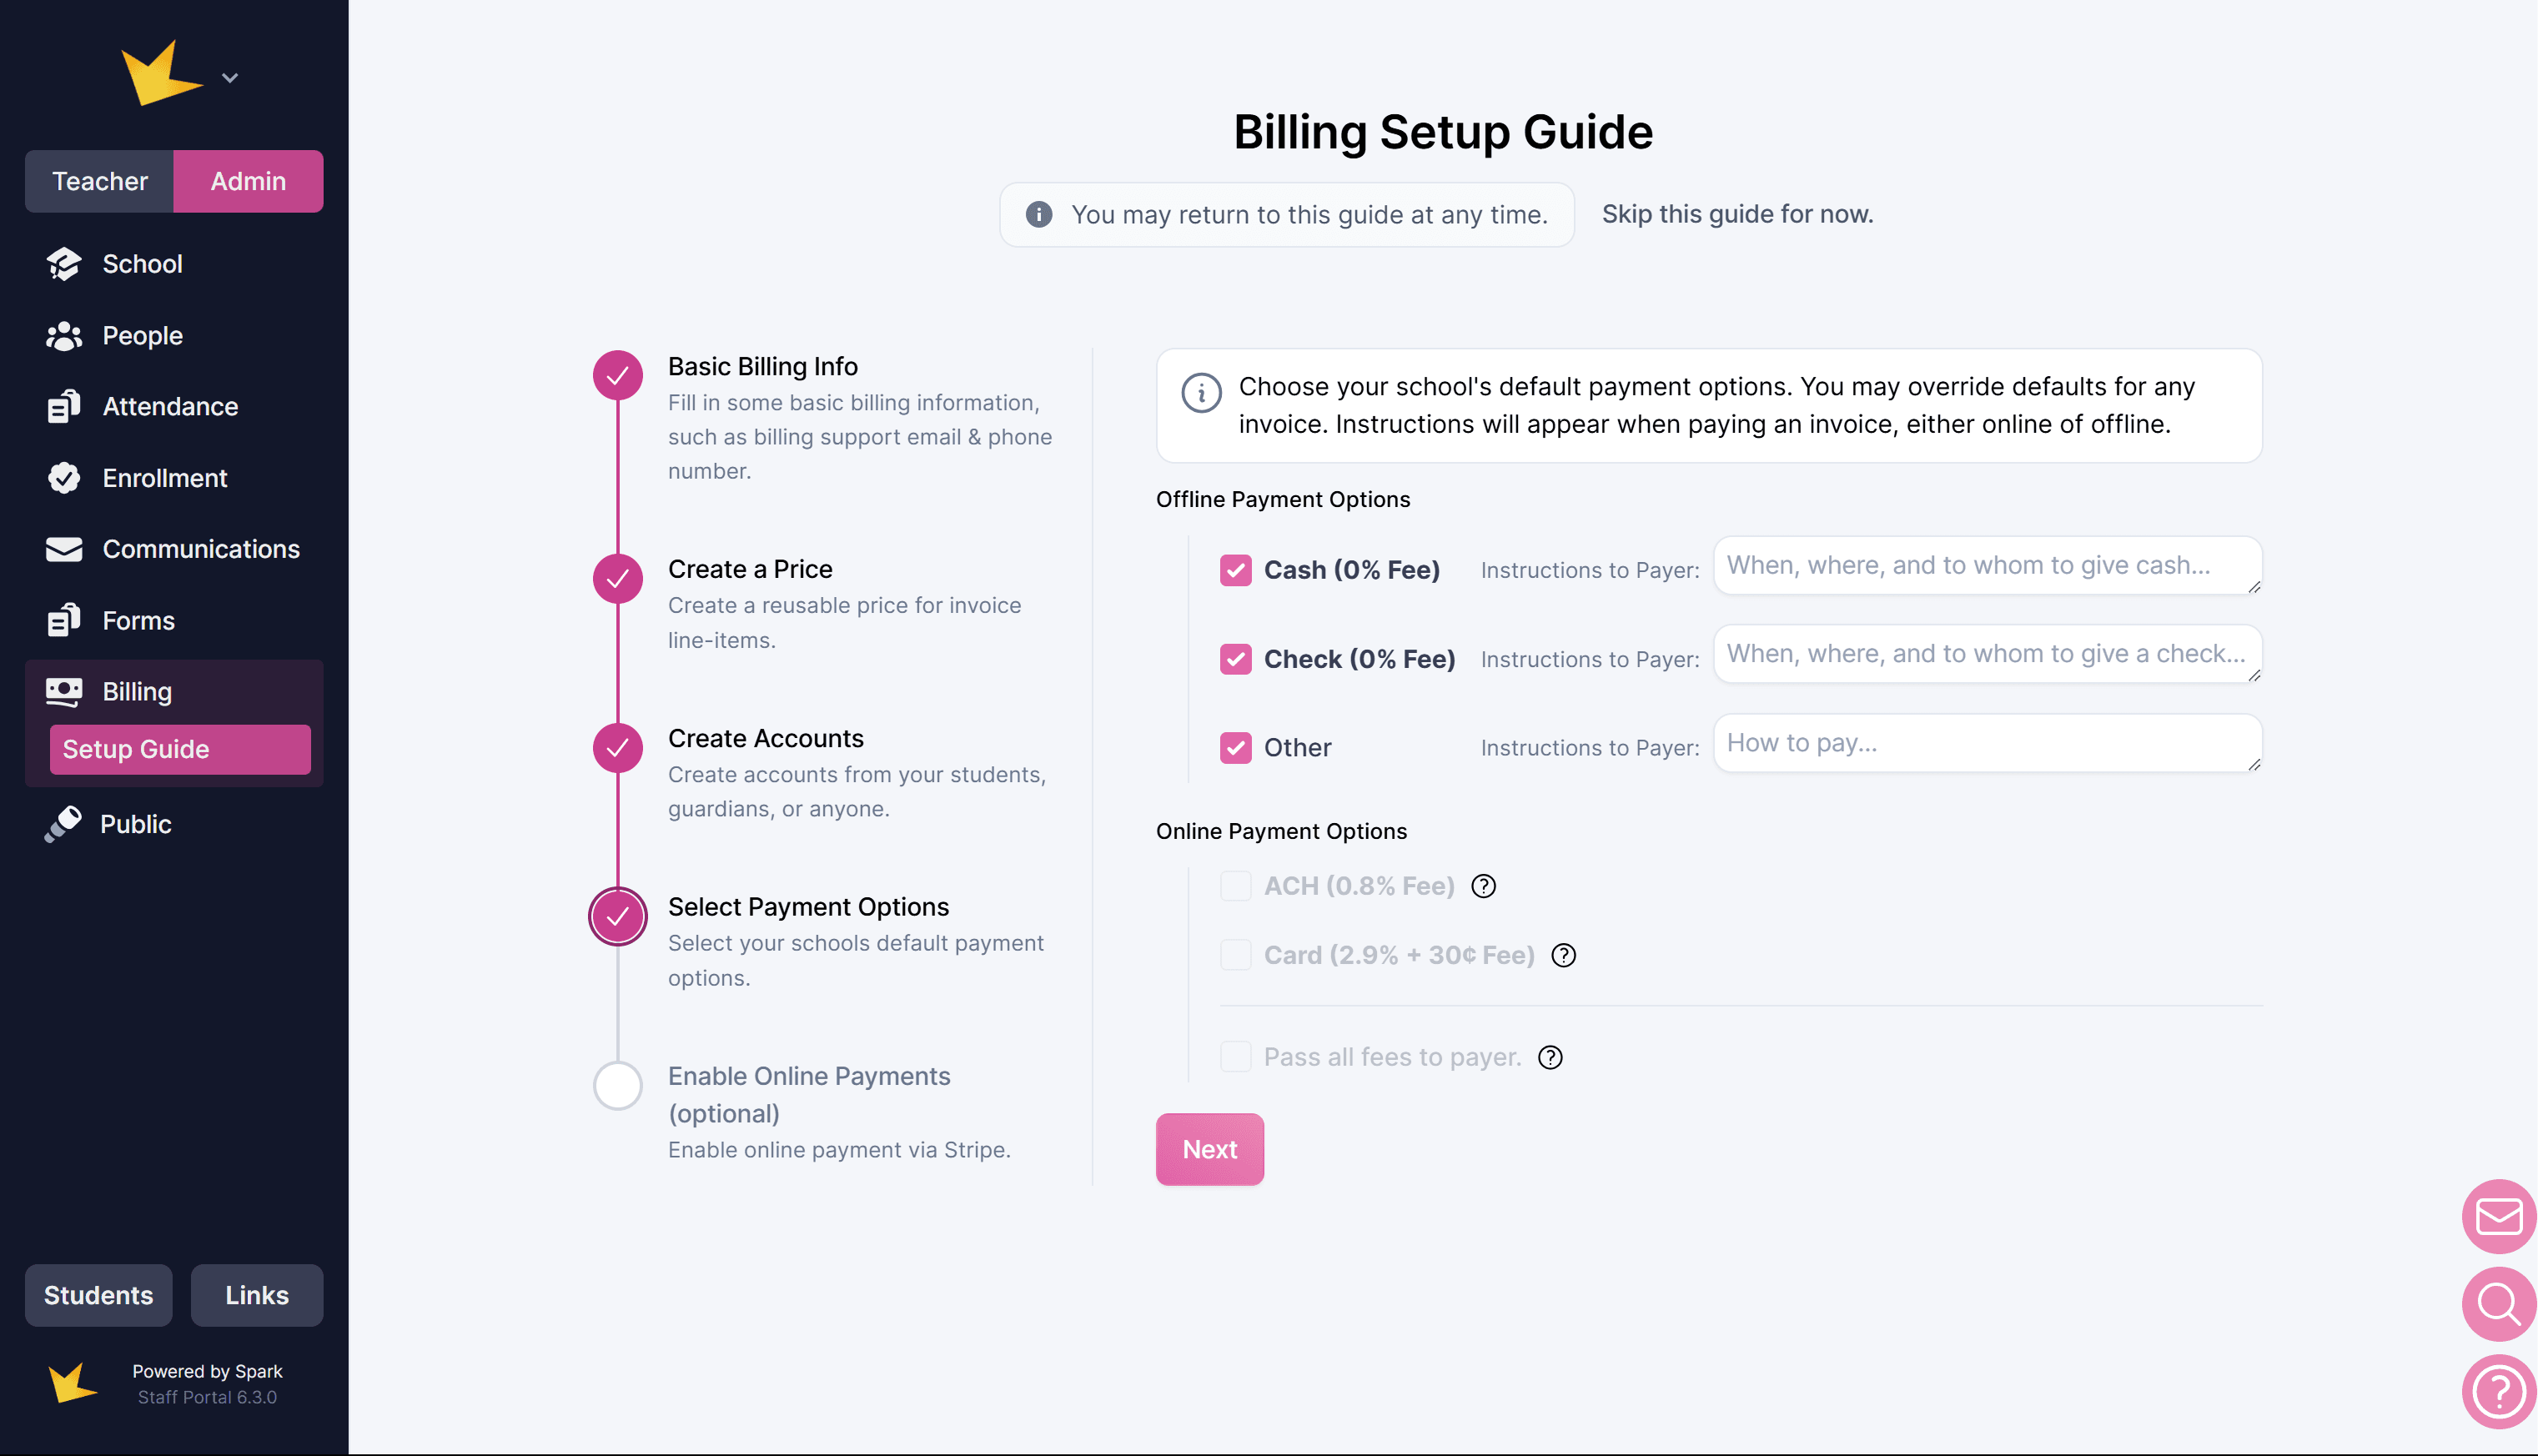Viewport: 2538px width, 1456px height.
Task: Click the Next button
Action: pyautogui.click(x=1209, y=1149)
